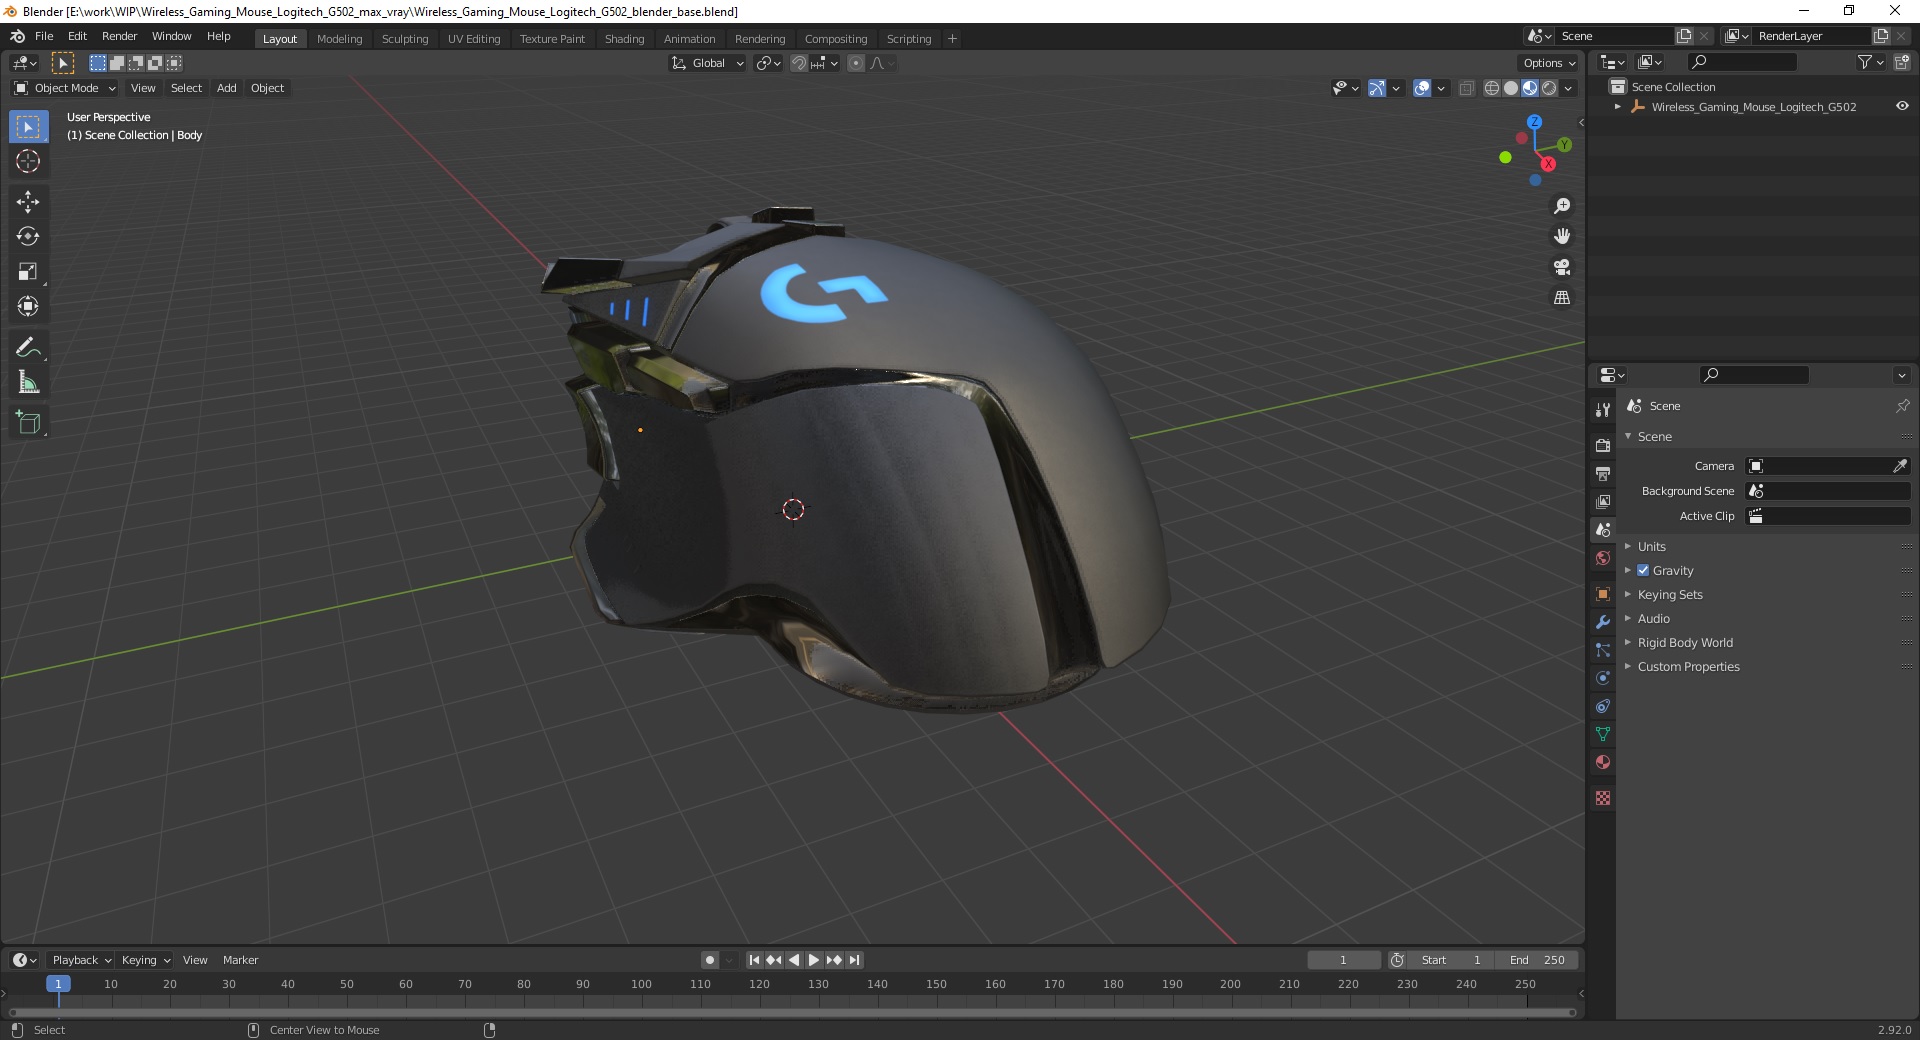
Task: Jump to the timeline end frame
Action: pos(855,960)
